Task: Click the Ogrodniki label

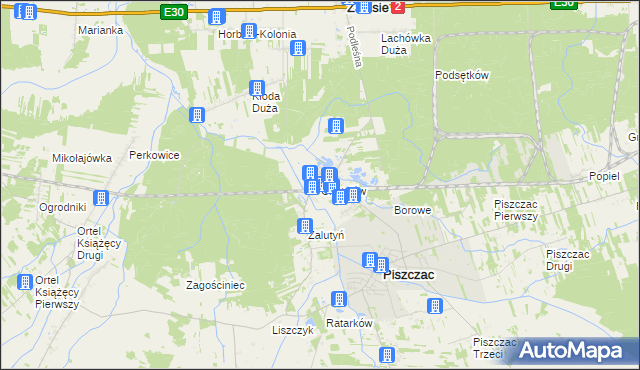Action: [x=62, y=207]
